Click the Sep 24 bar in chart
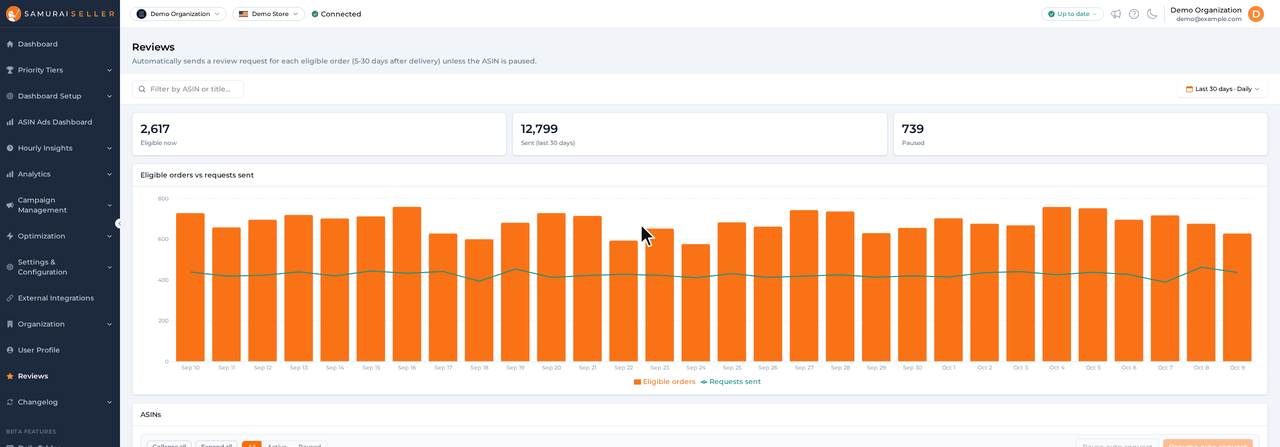 pyautogui.click(x=696, y=303)
